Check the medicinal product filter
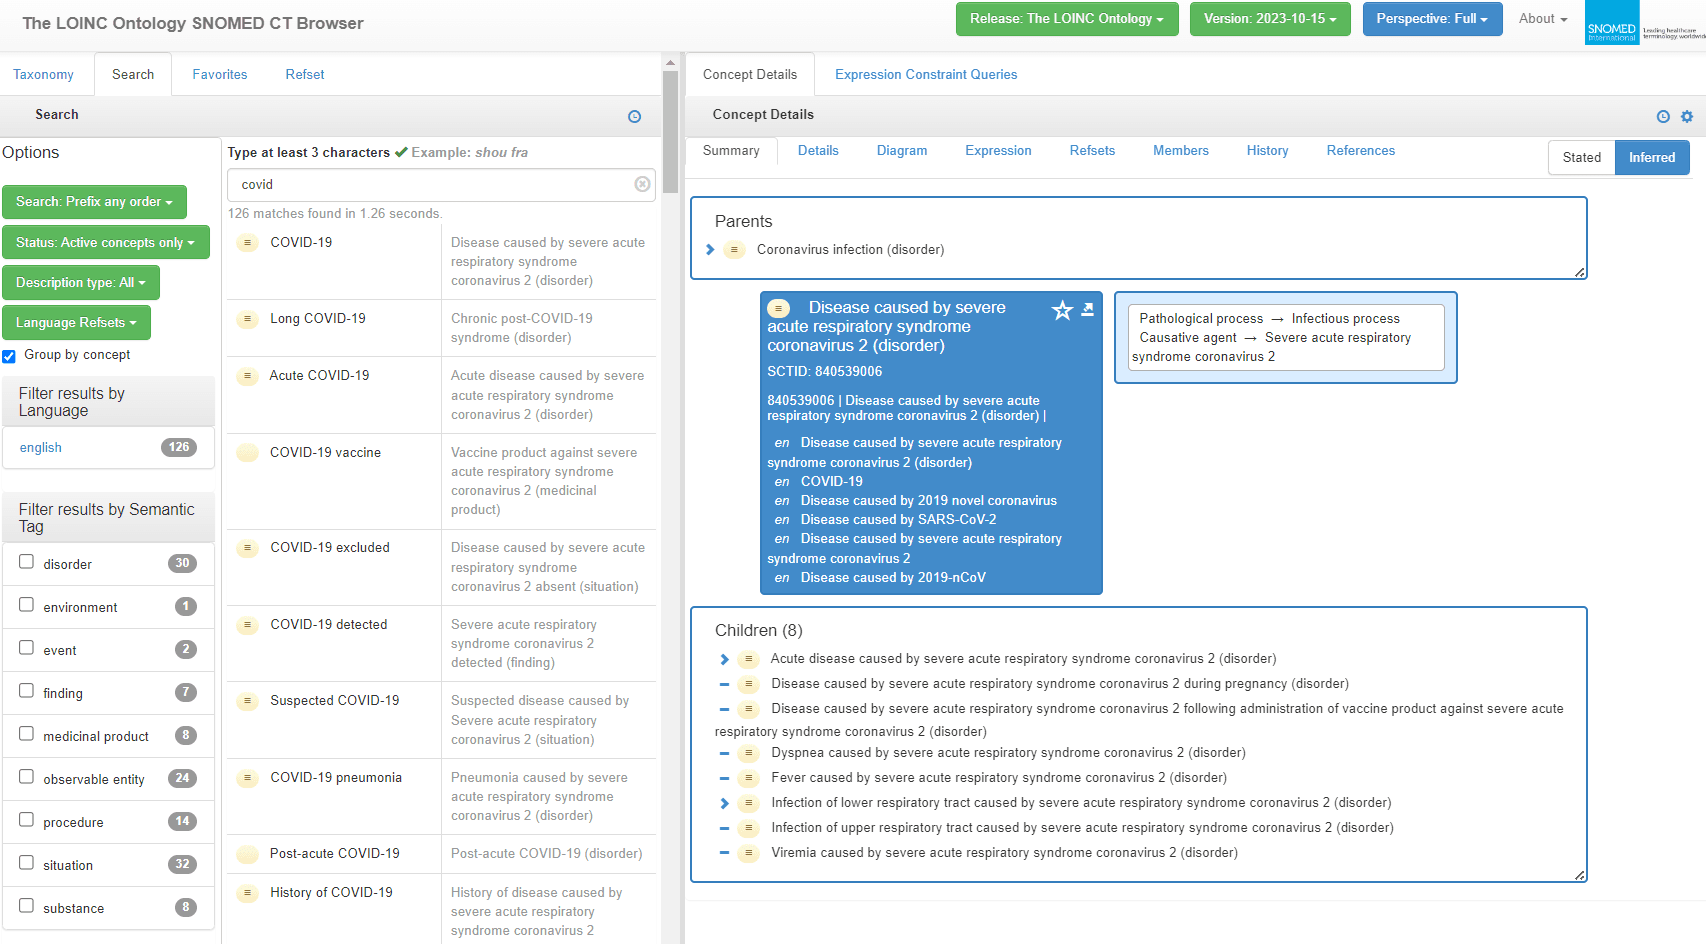Image resolution: width=1706 pixels, height=944 pixels. (27, 734)
